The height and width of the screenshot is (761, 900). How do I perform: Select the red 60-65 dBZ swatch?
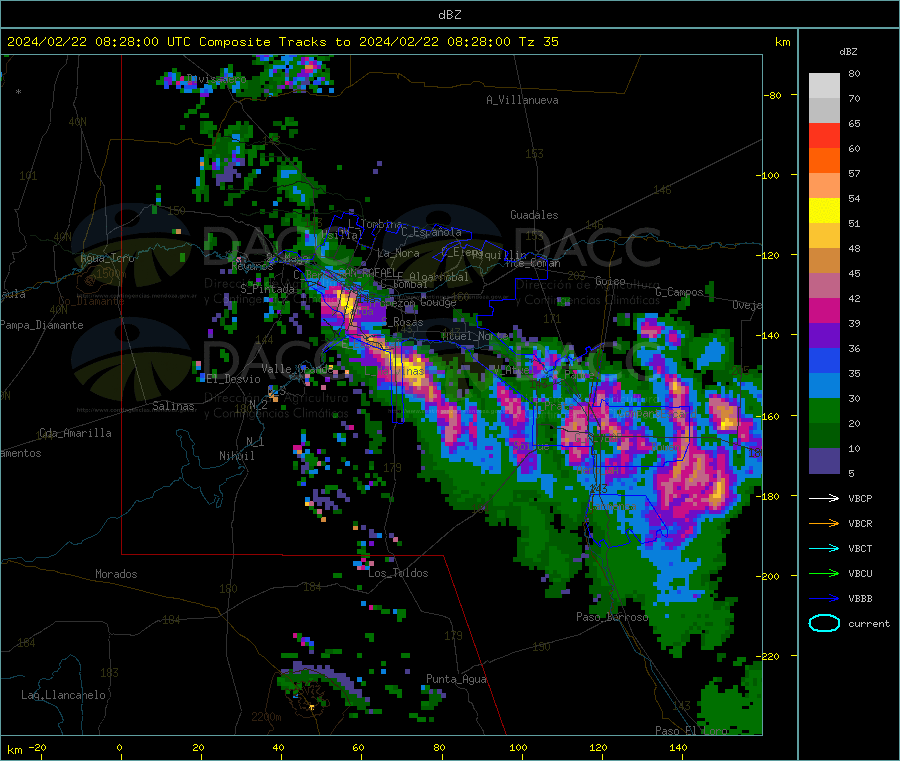coord(824,135)
